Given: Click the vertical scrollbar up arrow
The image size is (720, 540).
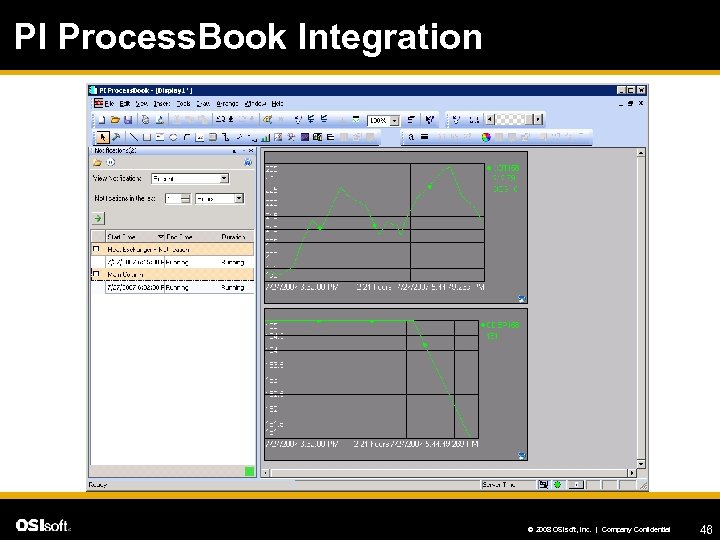Looking at the screenshot, I should click(x=641, y=152).
